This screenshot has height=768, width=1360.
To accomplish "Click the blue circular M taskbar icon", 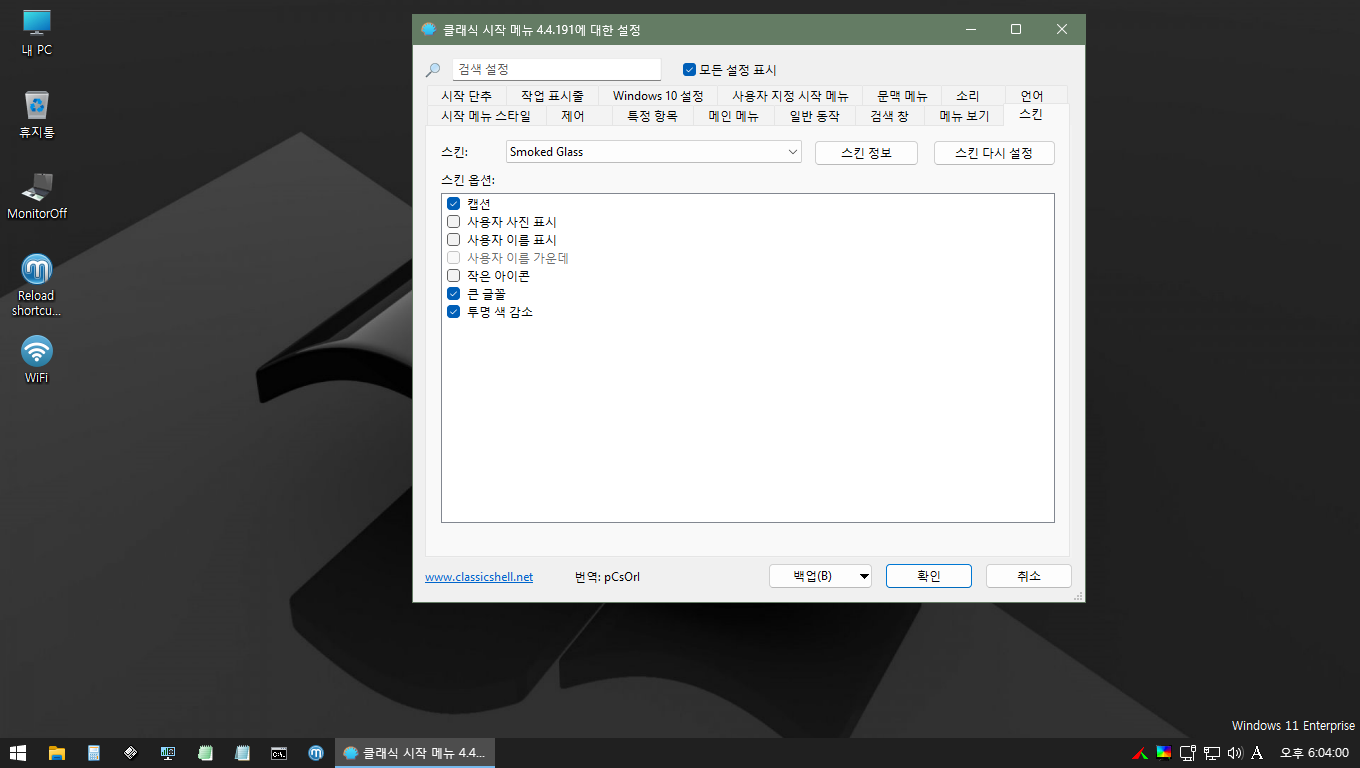I will click(x=316, y=753).
